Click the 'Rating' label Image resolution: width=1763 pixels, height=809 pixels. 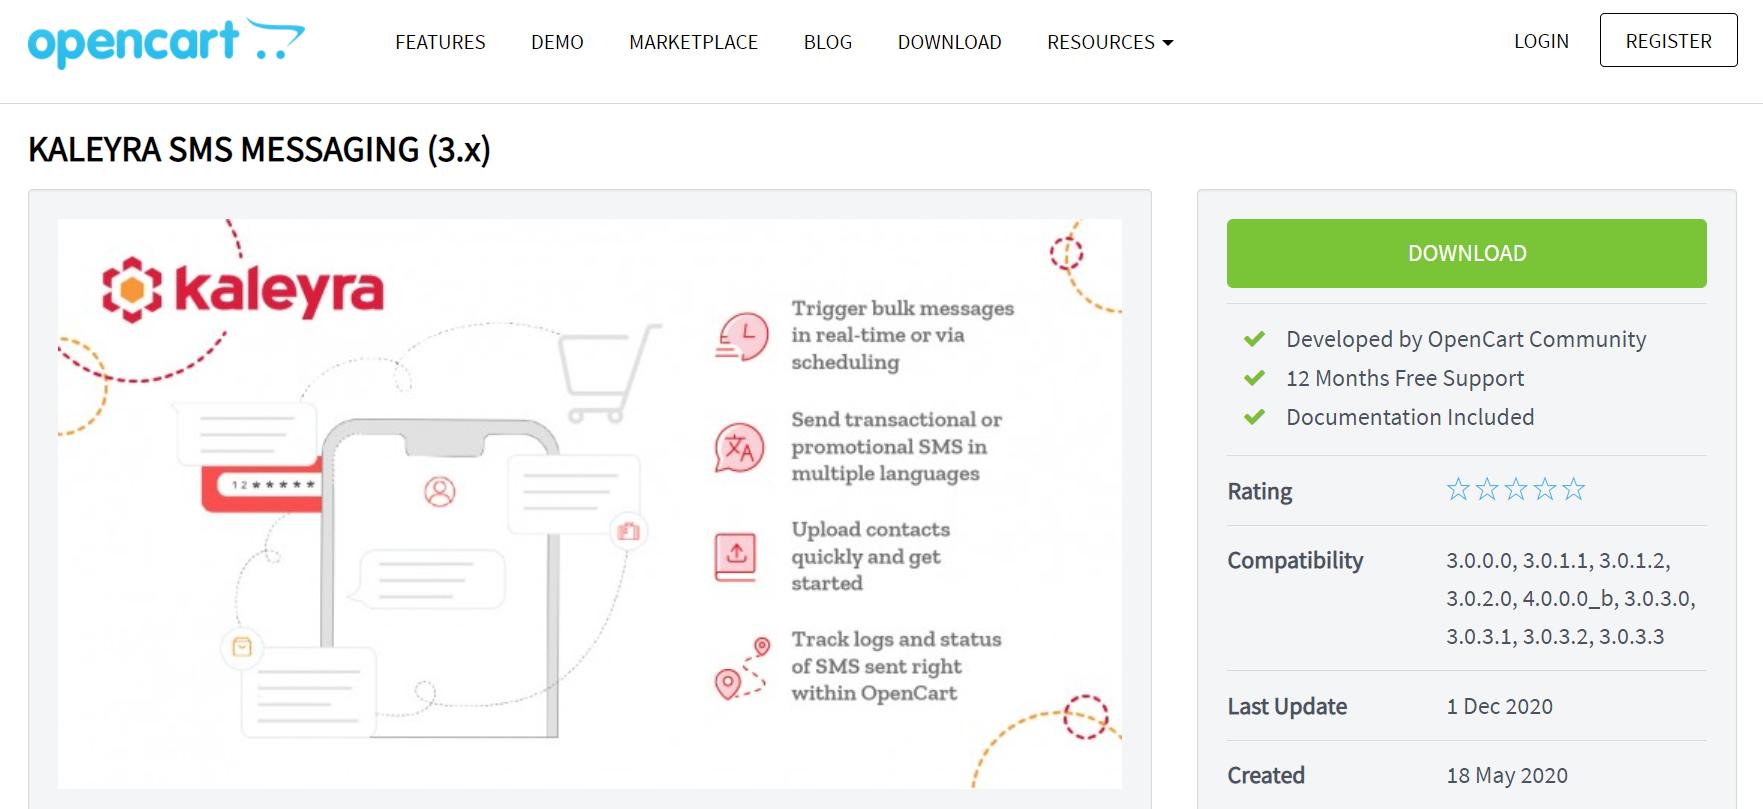1260,491
